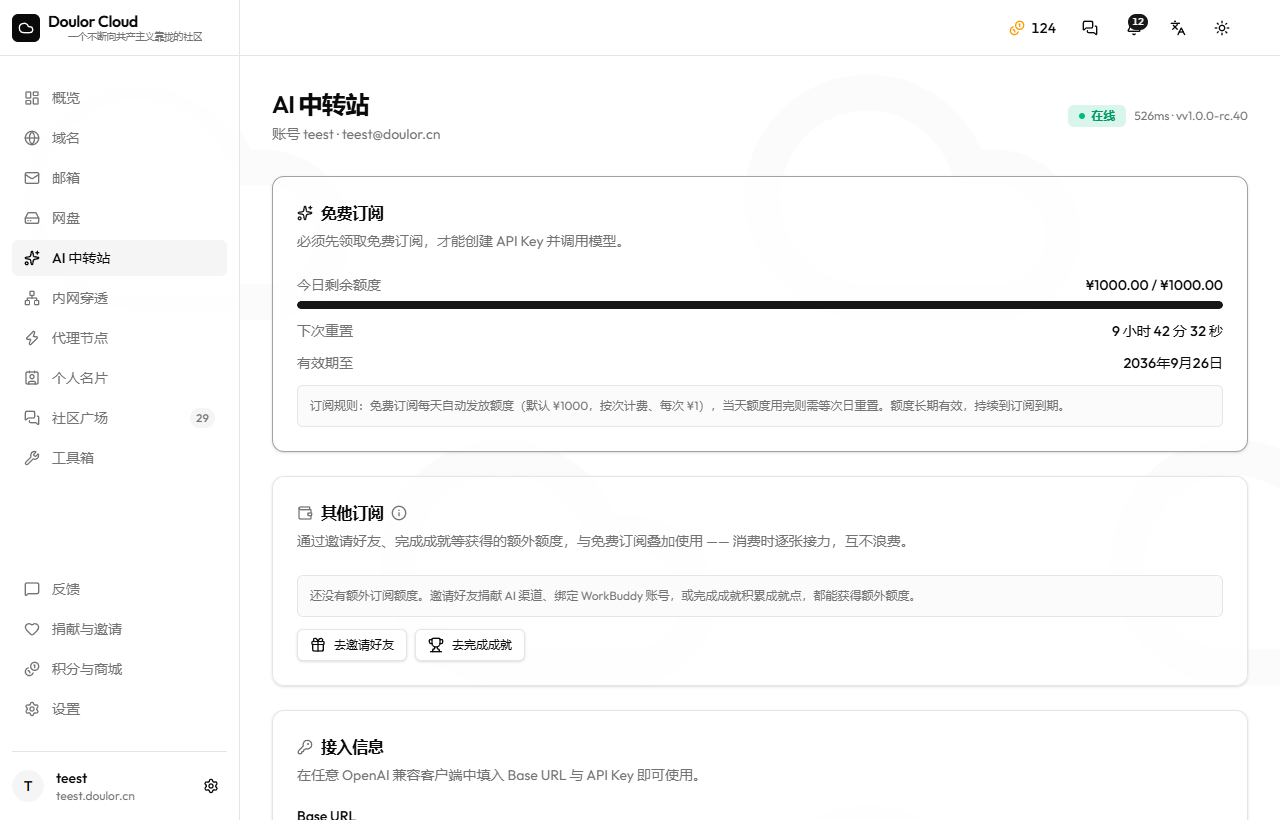The width and height of the screenshot is (1280, 820).
Task: Click the gear icon beside teest profile
Action: point(211,786)
